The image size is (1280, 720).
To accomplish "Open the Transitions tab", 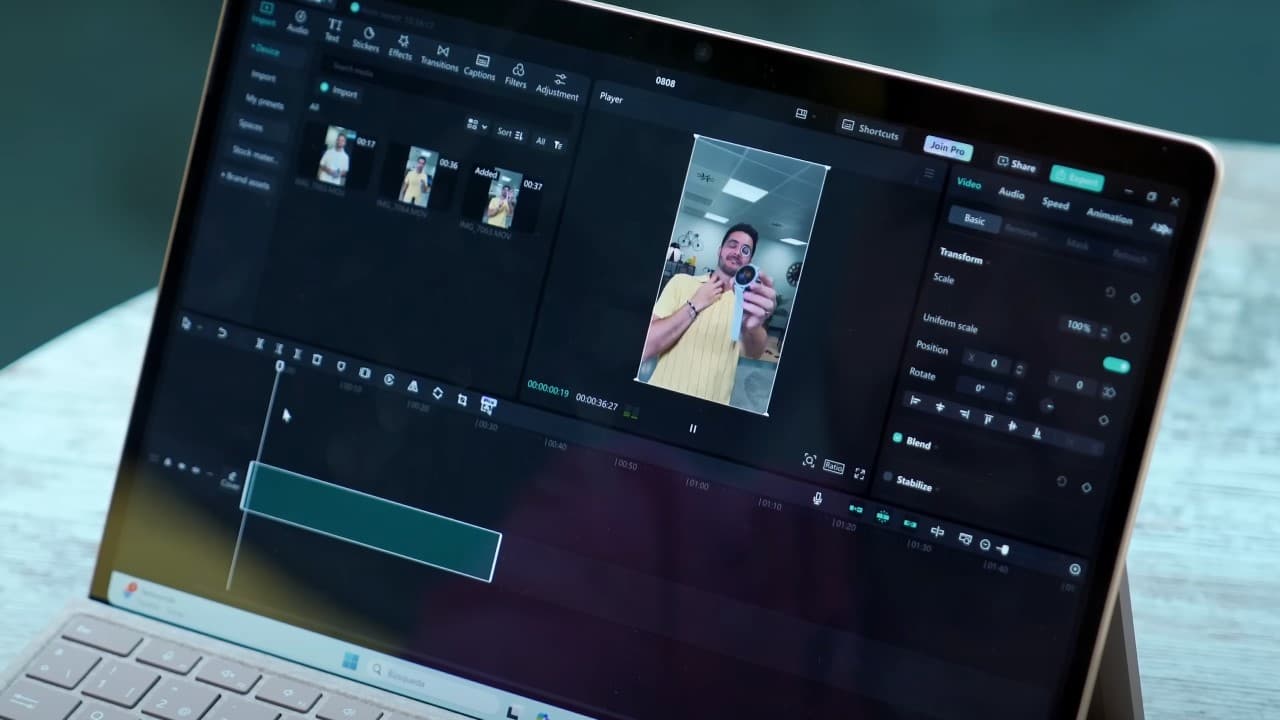I will coord(440,58).
